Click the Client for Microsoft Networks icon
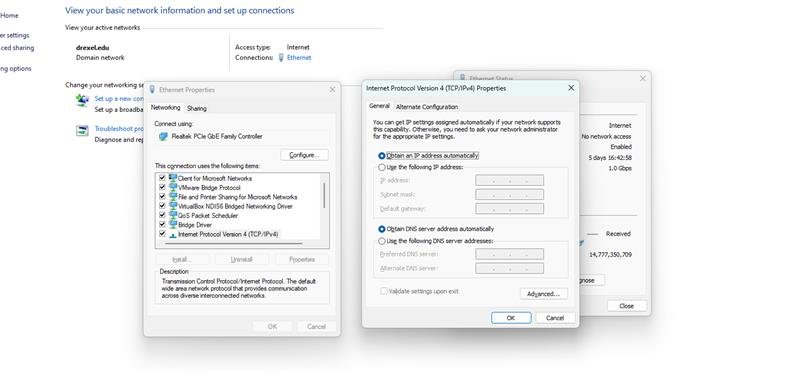Screen dimensions: 800x373 (x=173, y=178)
